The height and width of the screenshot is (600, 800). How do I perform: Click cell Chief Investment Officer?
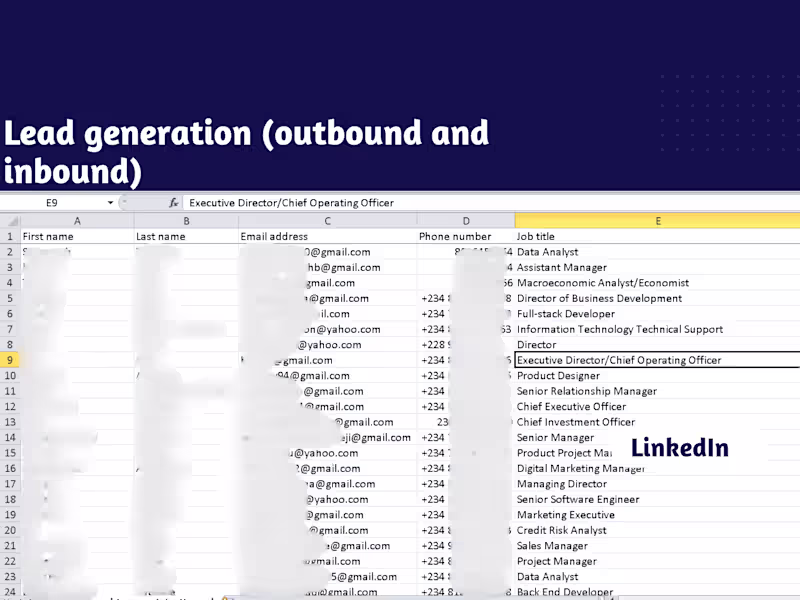pos(658,422)
